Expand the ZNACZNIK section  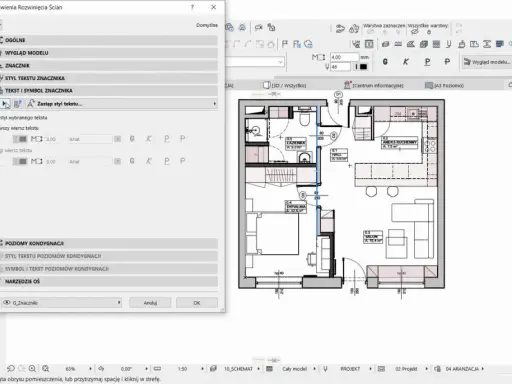(109, 65)
